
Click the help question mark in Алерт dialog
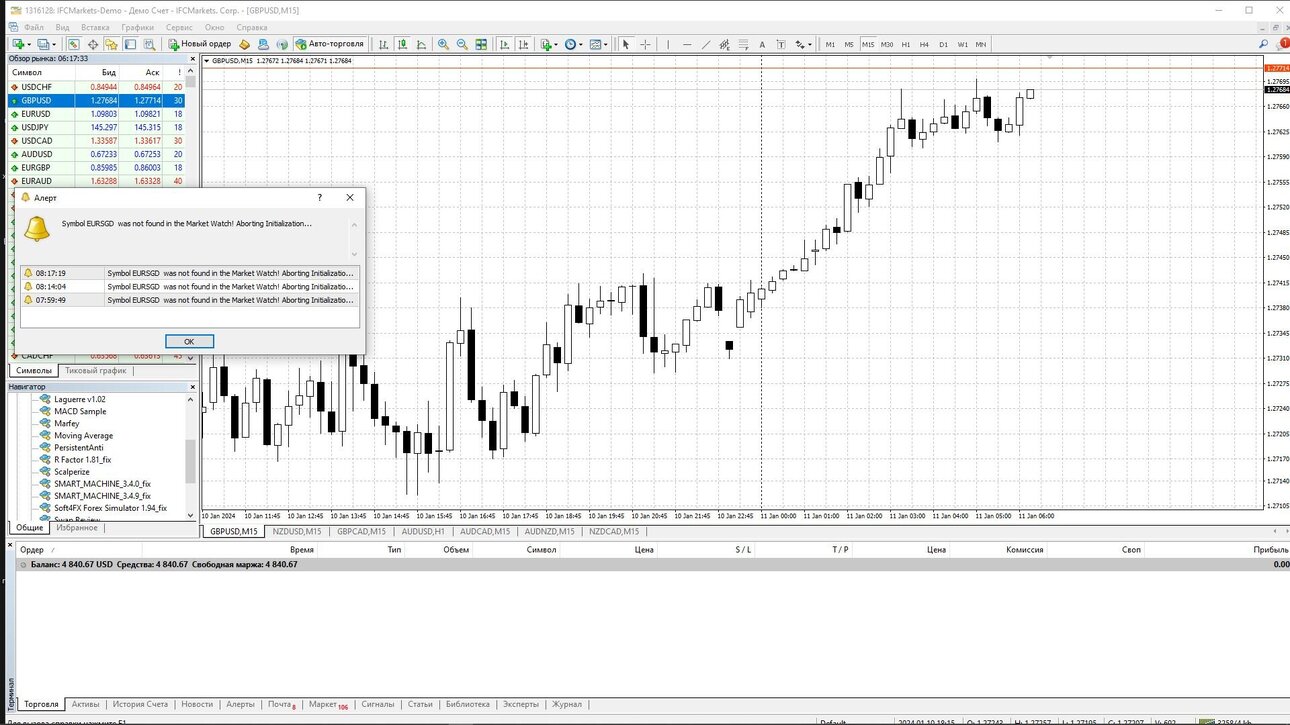320,198
